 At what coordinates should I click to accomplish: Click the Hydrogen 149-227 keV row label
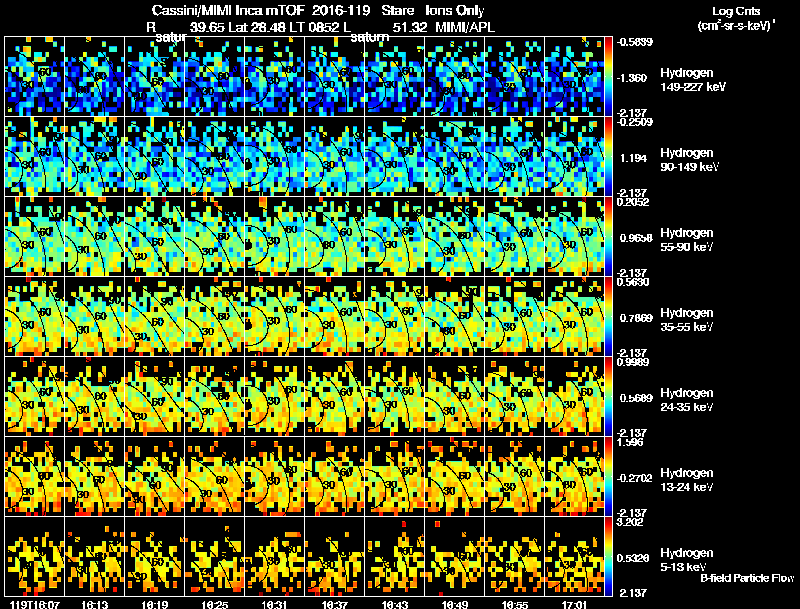coord(692,80)
